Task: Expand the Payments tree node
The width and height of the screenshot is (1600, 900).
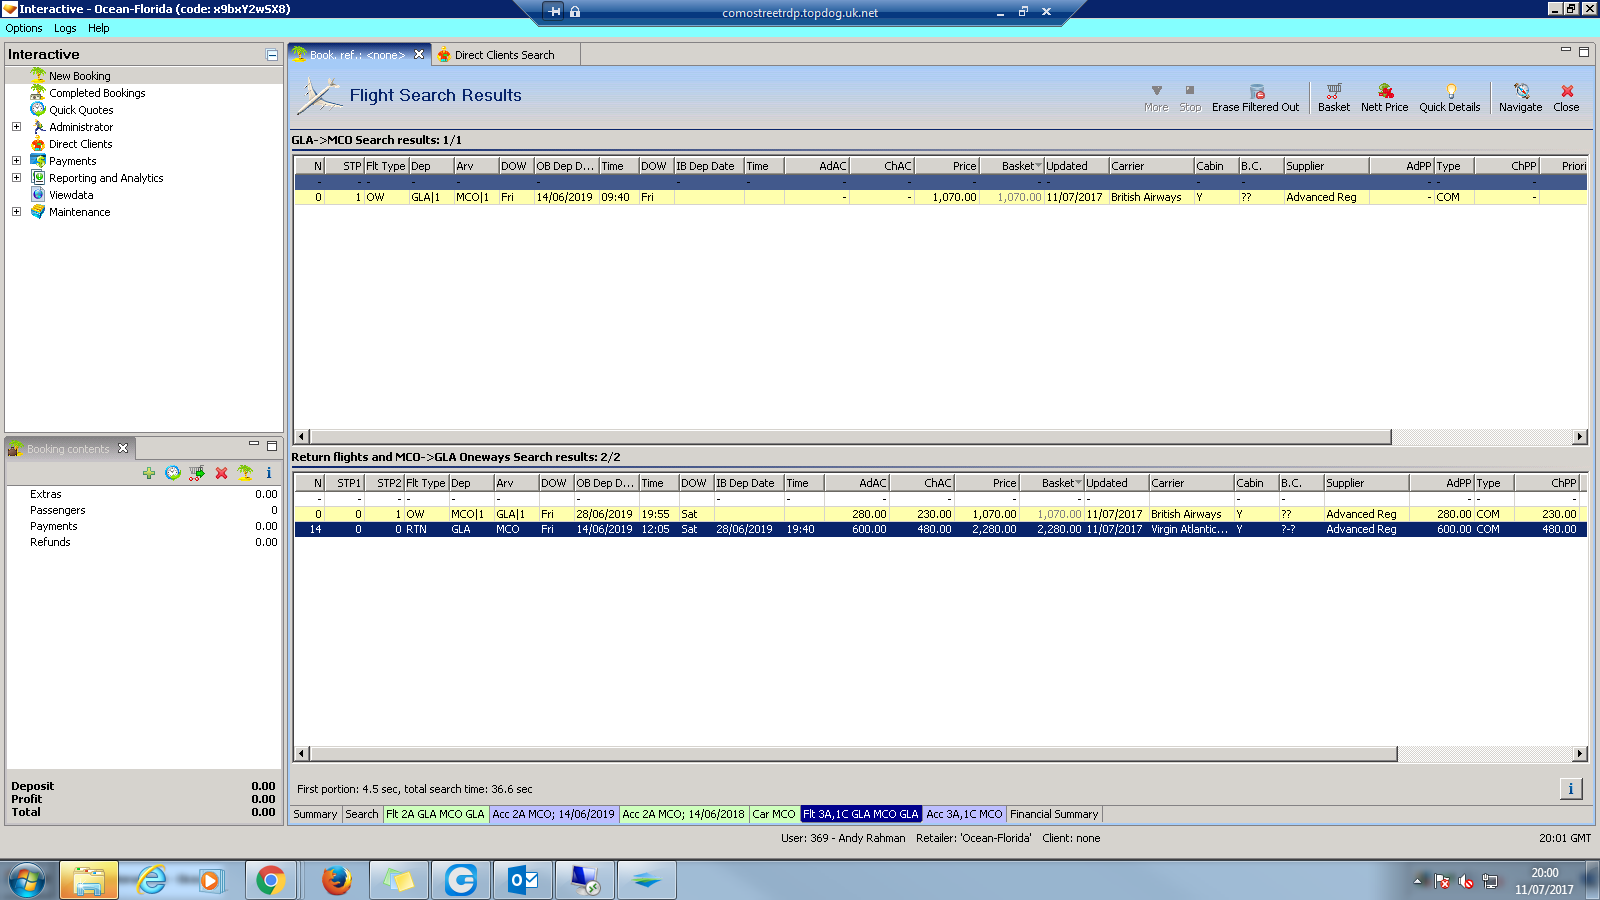Action: (16, 161)
